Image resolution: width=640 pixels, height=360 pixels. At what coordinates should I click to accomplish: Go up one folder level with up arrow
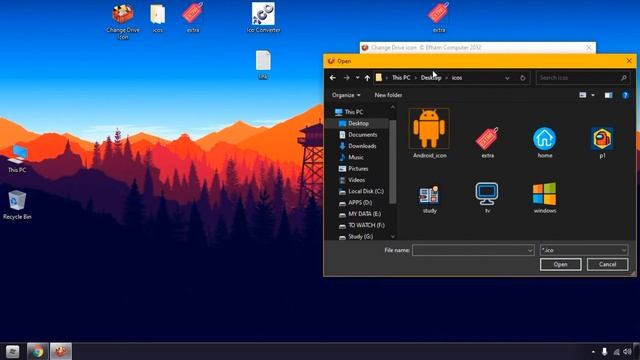pos(367,78)
